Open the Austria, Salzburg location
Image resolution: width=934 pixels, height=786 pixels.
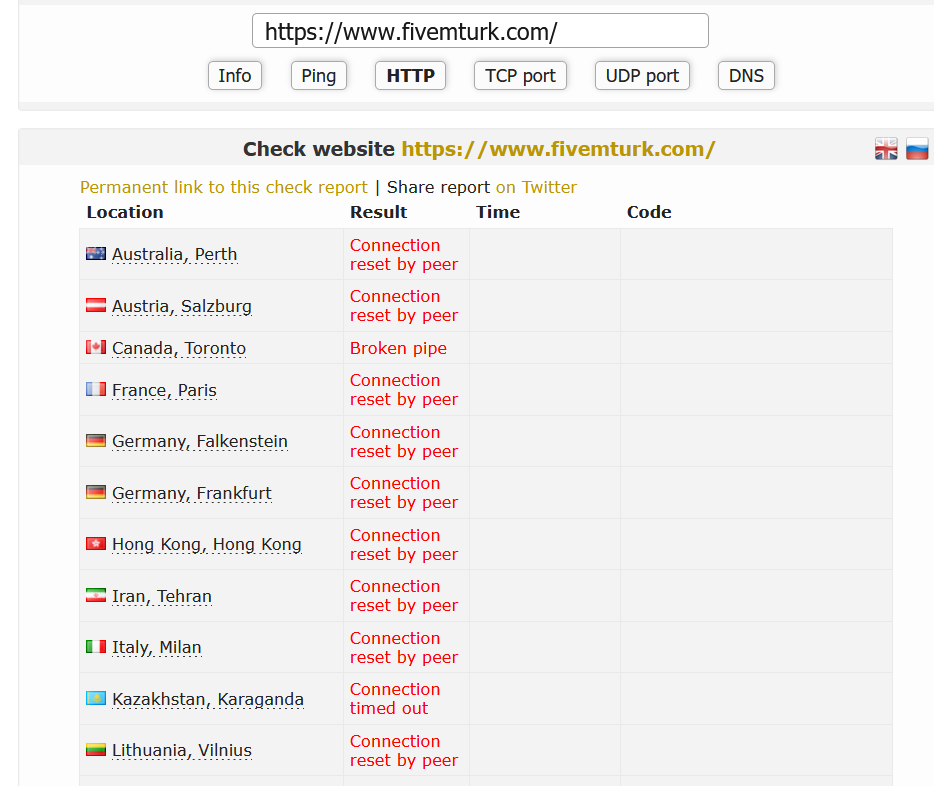(x=182, y=306)
